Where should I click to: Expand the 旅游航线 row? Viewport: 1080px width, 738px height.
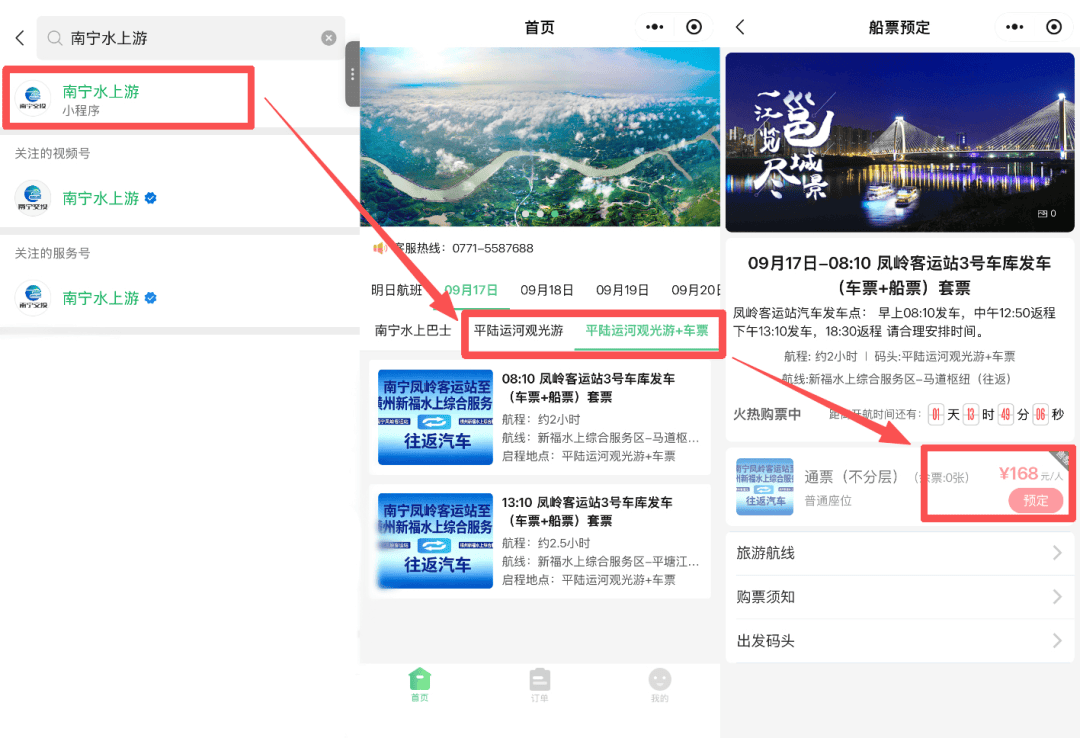point(900,553)
